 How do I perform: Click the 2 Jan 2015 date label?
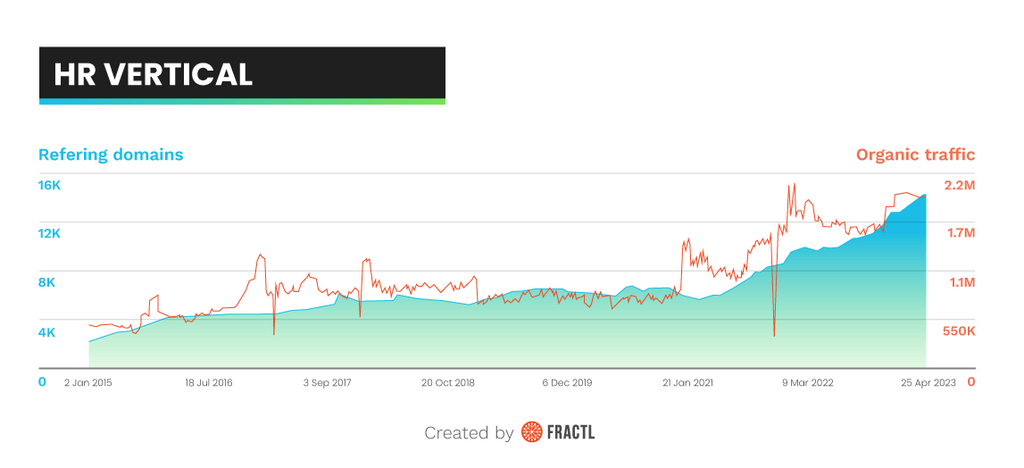89,383
